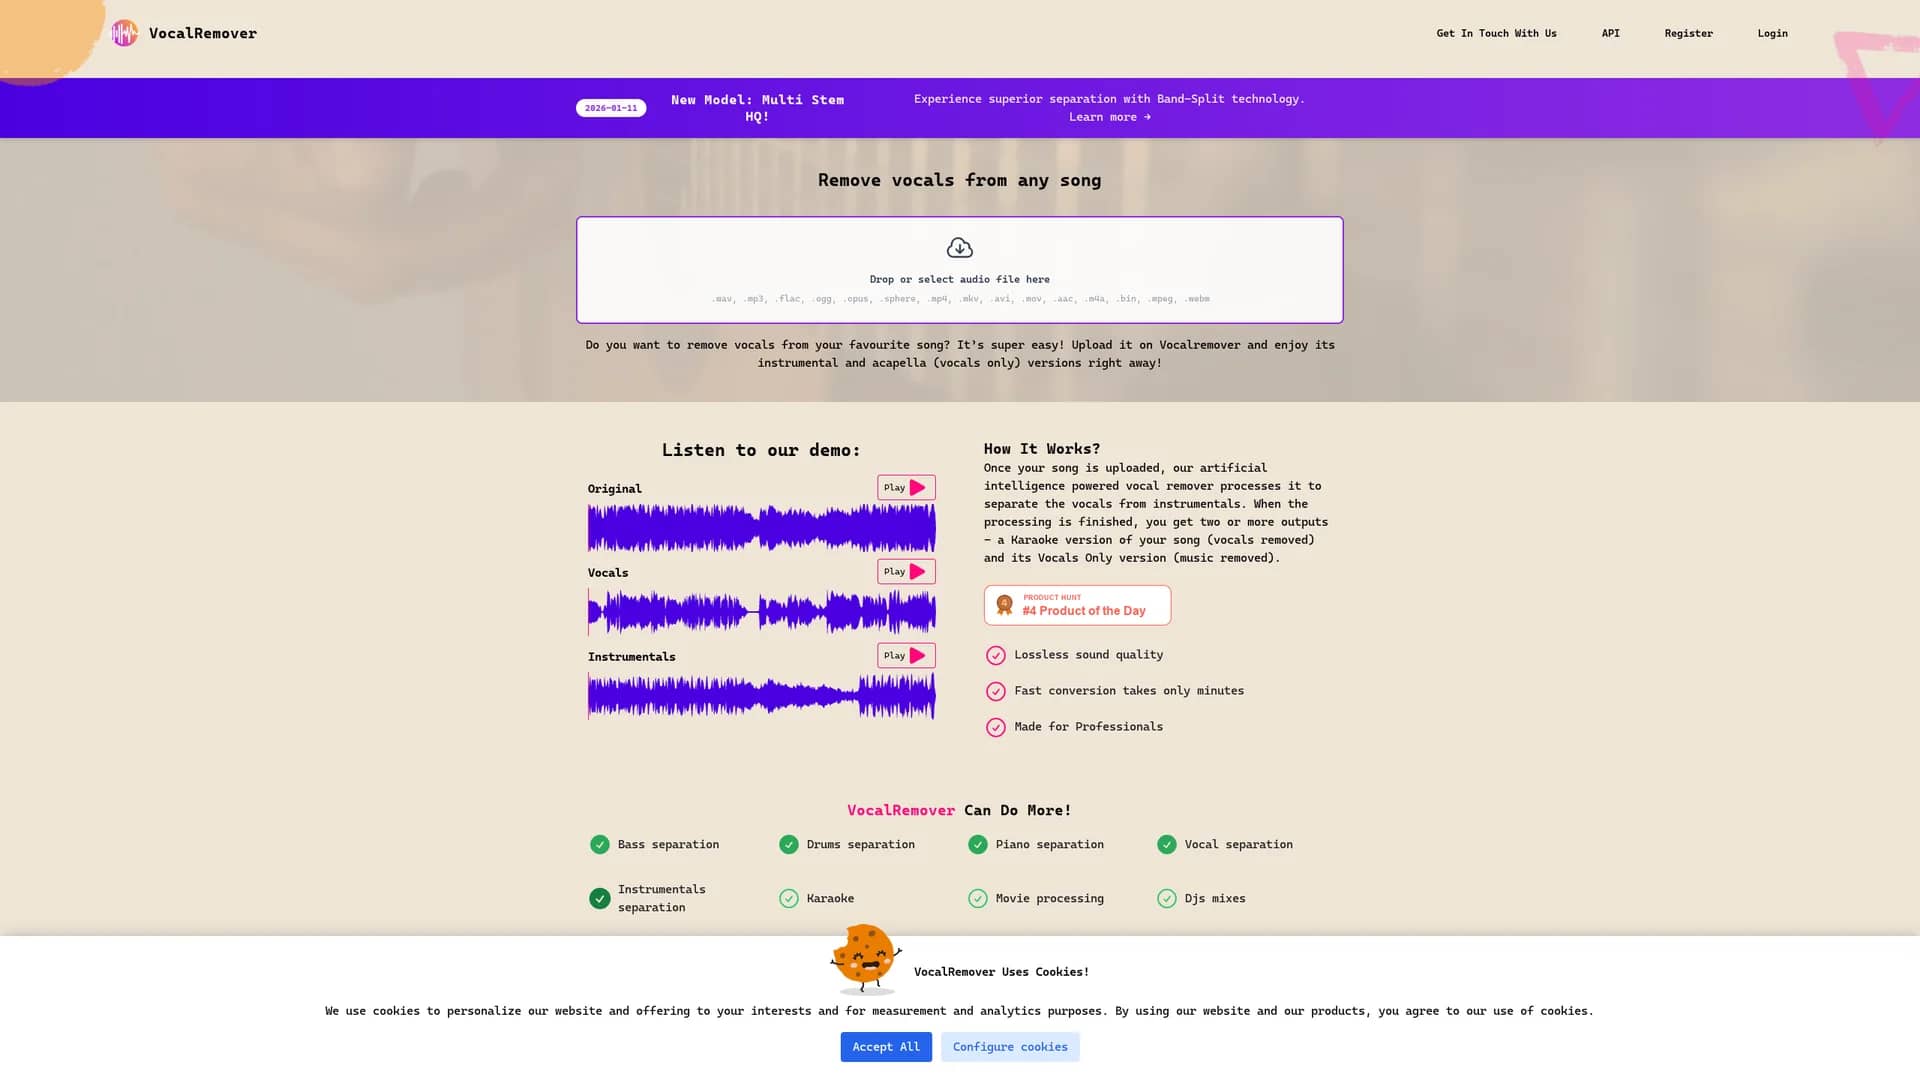
Task: Click the New Model: Multi Stem HQ! headline
Action: click(757, 108)
